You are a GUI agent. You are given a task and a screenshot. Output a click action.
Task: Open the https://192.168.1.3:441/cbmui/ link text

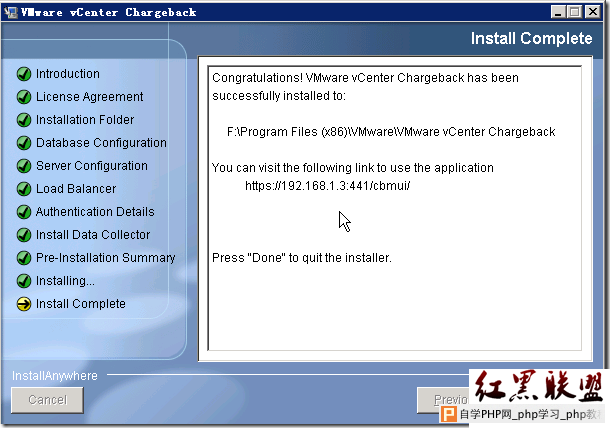[328, 186]
